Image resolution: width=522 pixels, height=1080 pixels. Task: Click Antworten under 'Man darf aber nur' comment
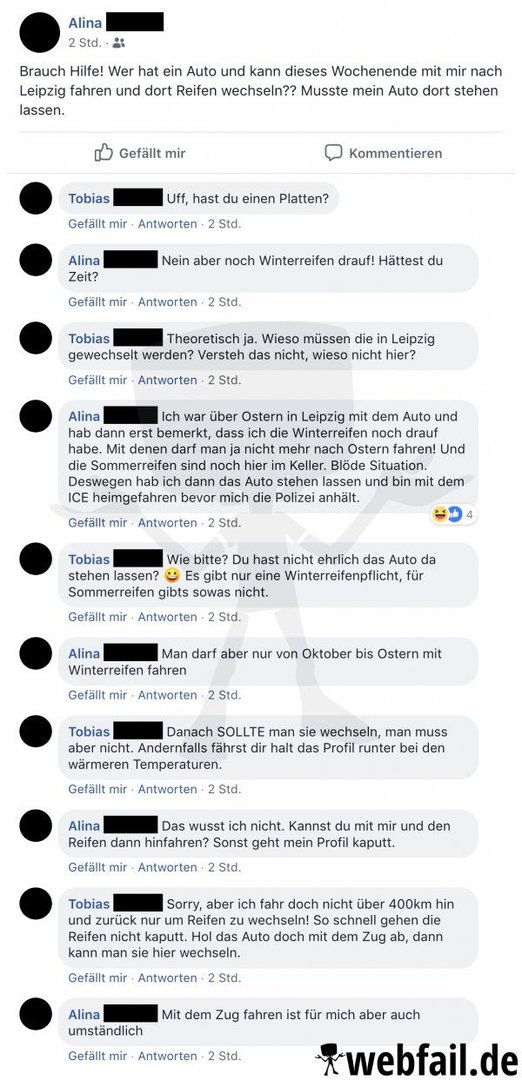pyautogui.click(x=167, y=695)
